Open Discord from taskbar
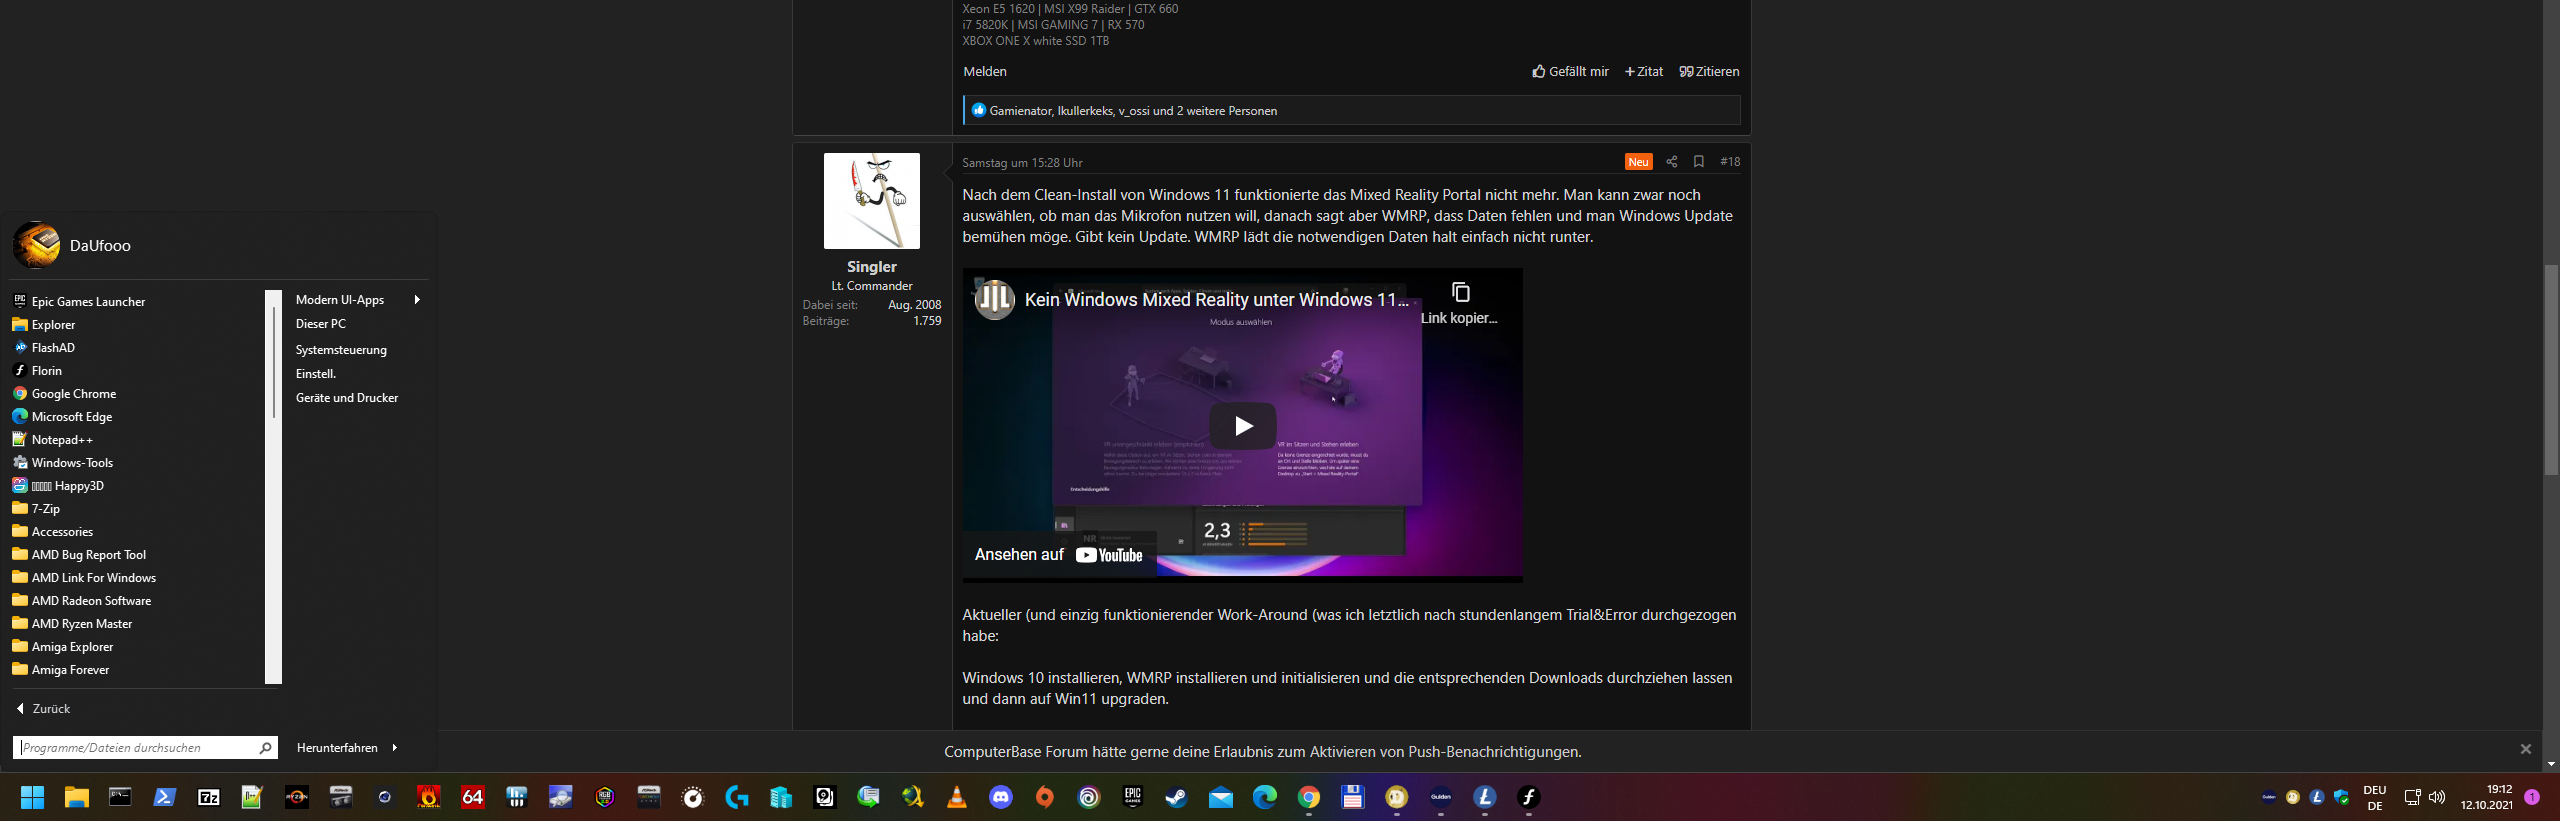The width and height of the screenshot is (2560, 821). (x=1000, y=797)
